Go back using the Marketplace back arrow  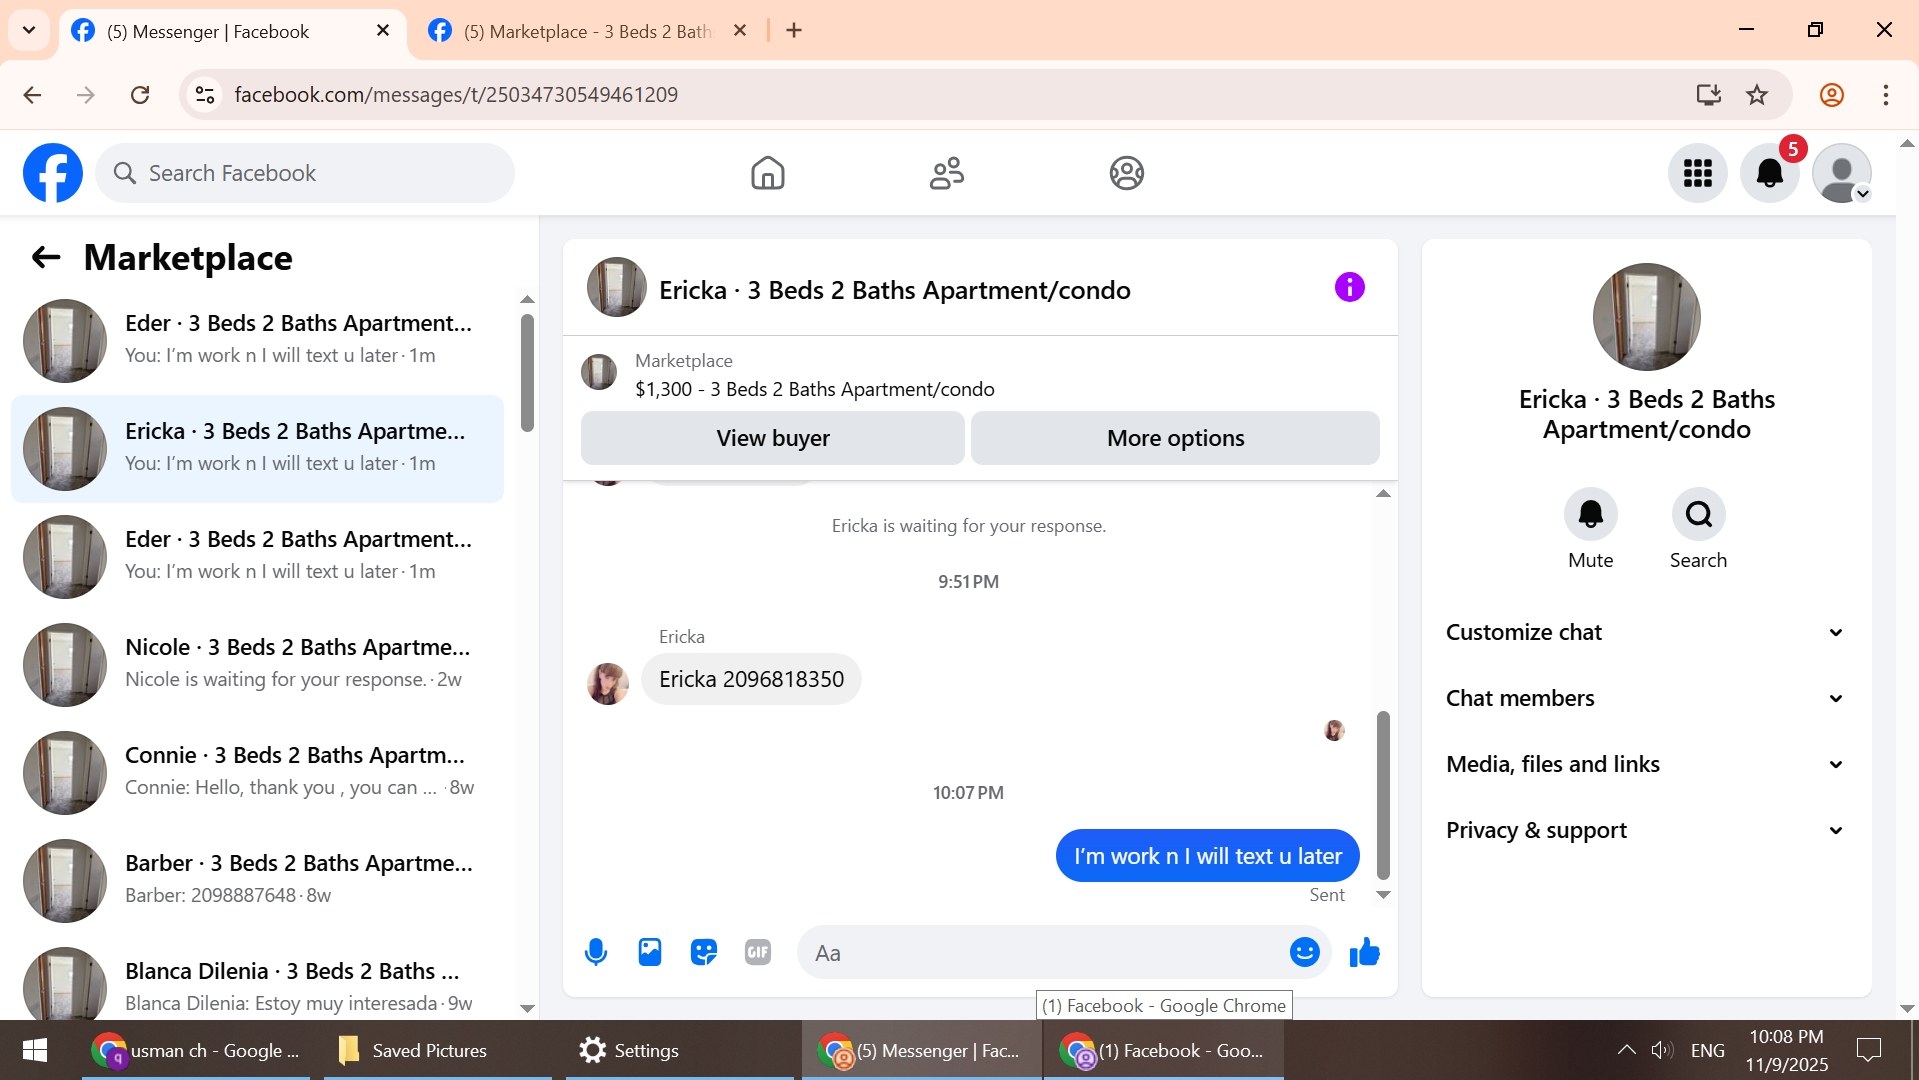point(46,258)
